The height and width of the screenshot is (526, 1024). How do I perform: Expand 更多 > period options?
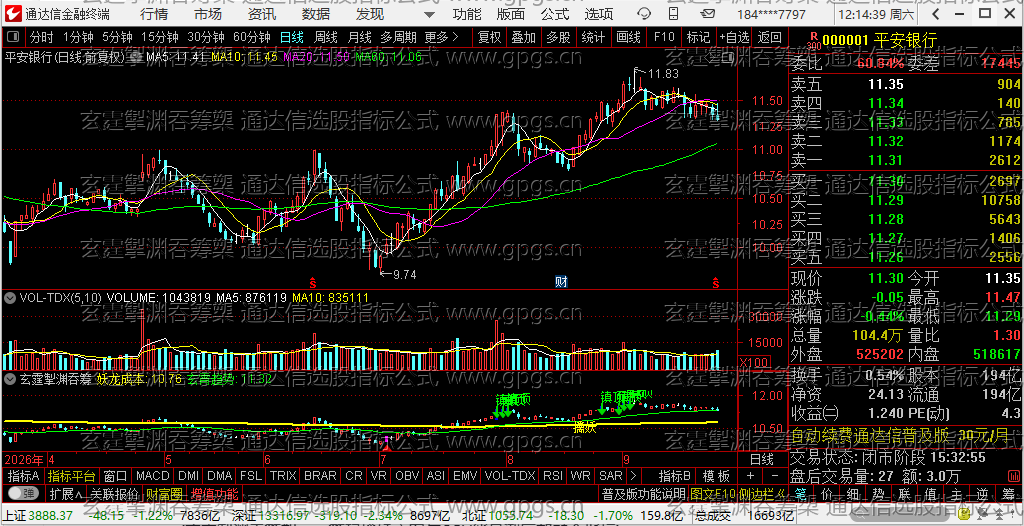tap(441, 37)
